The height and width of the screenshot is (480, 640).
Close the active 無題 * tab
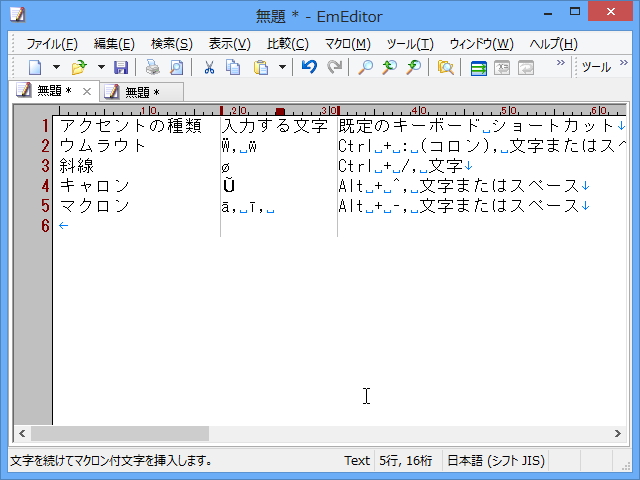(x=87, y=91)
